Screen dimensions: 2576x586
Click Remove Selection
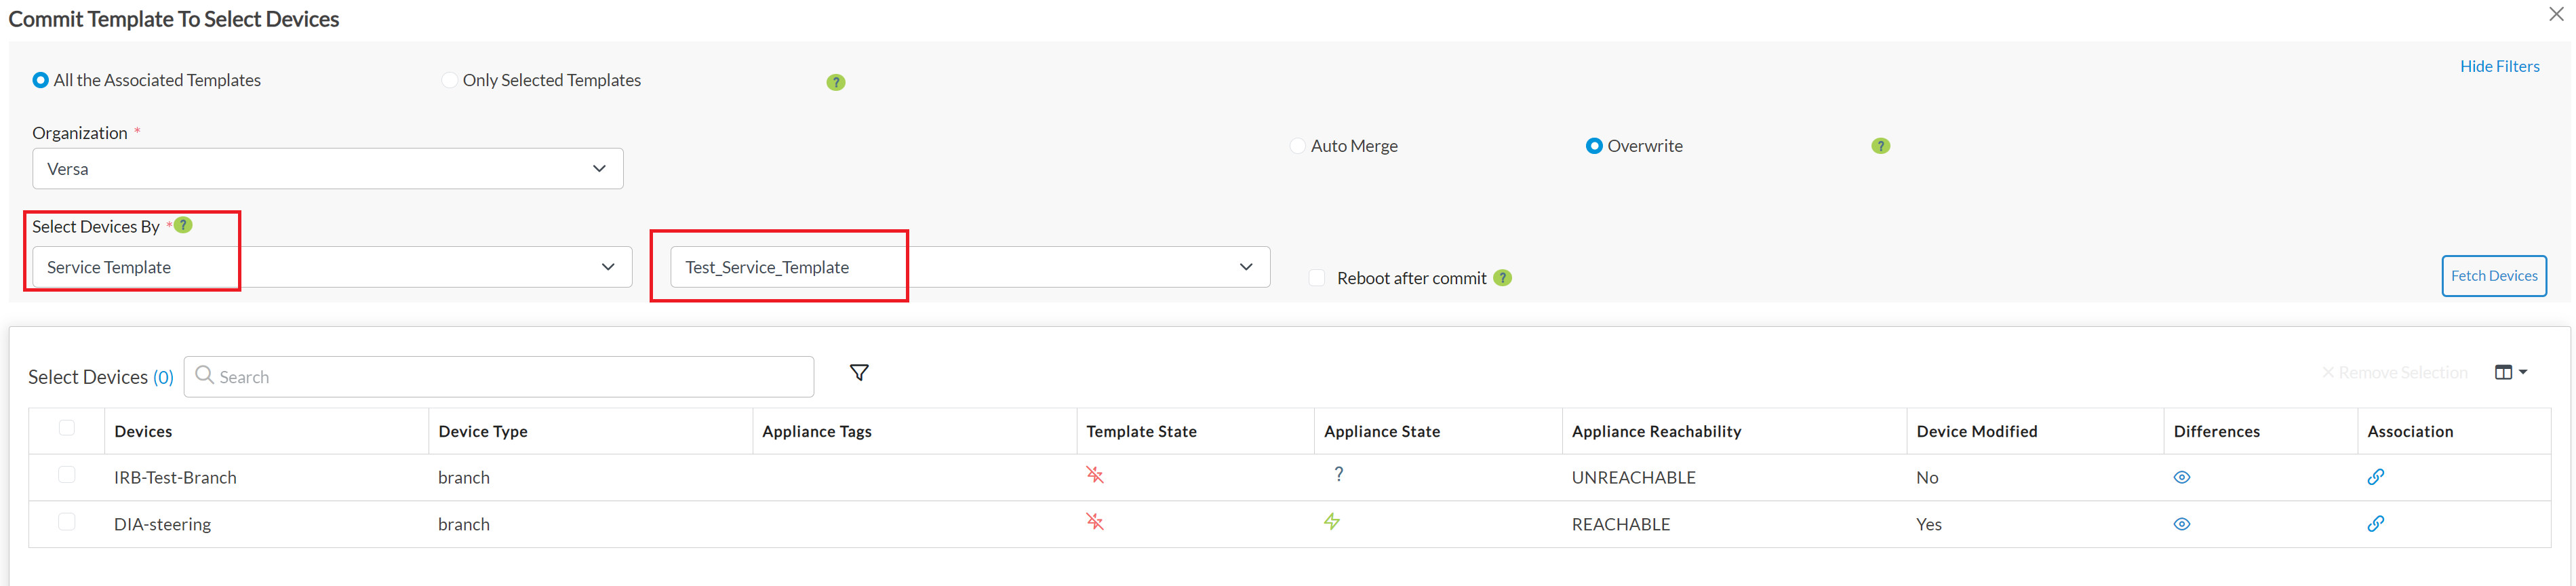[x=2394, y=372]
